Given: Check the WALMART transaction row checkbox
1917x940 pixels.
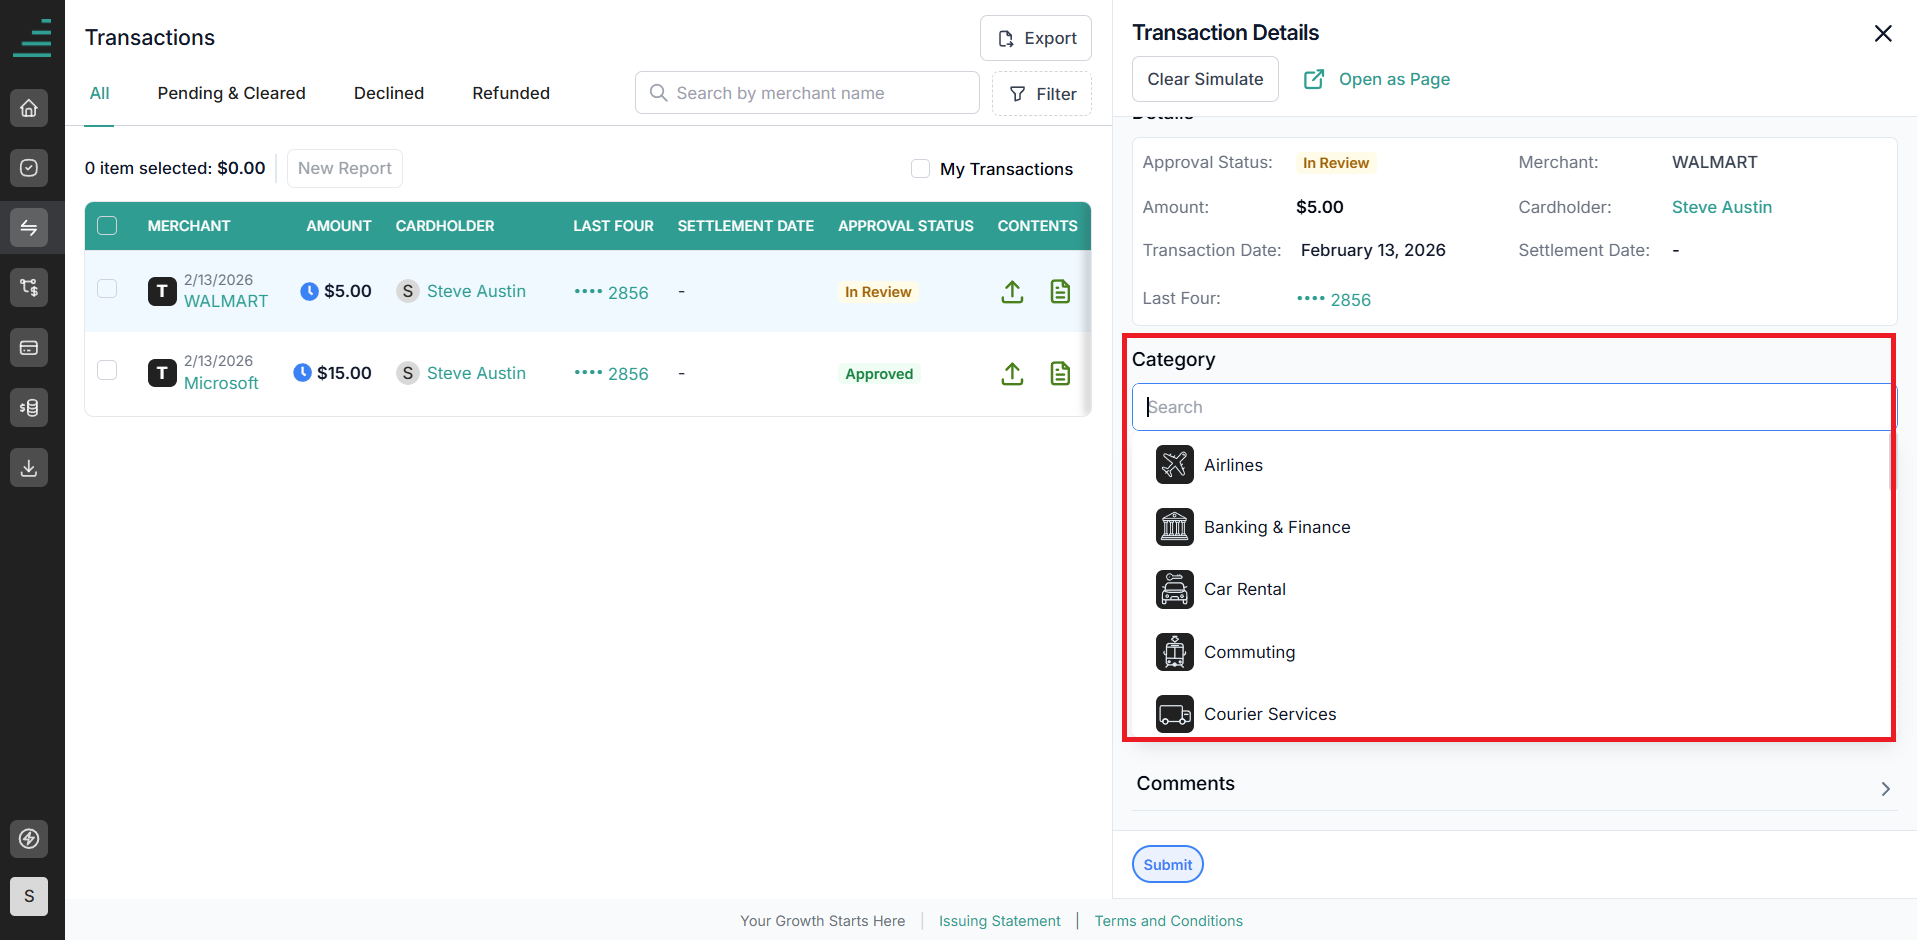Looking at the screenshot, I should tap(107, 290).
